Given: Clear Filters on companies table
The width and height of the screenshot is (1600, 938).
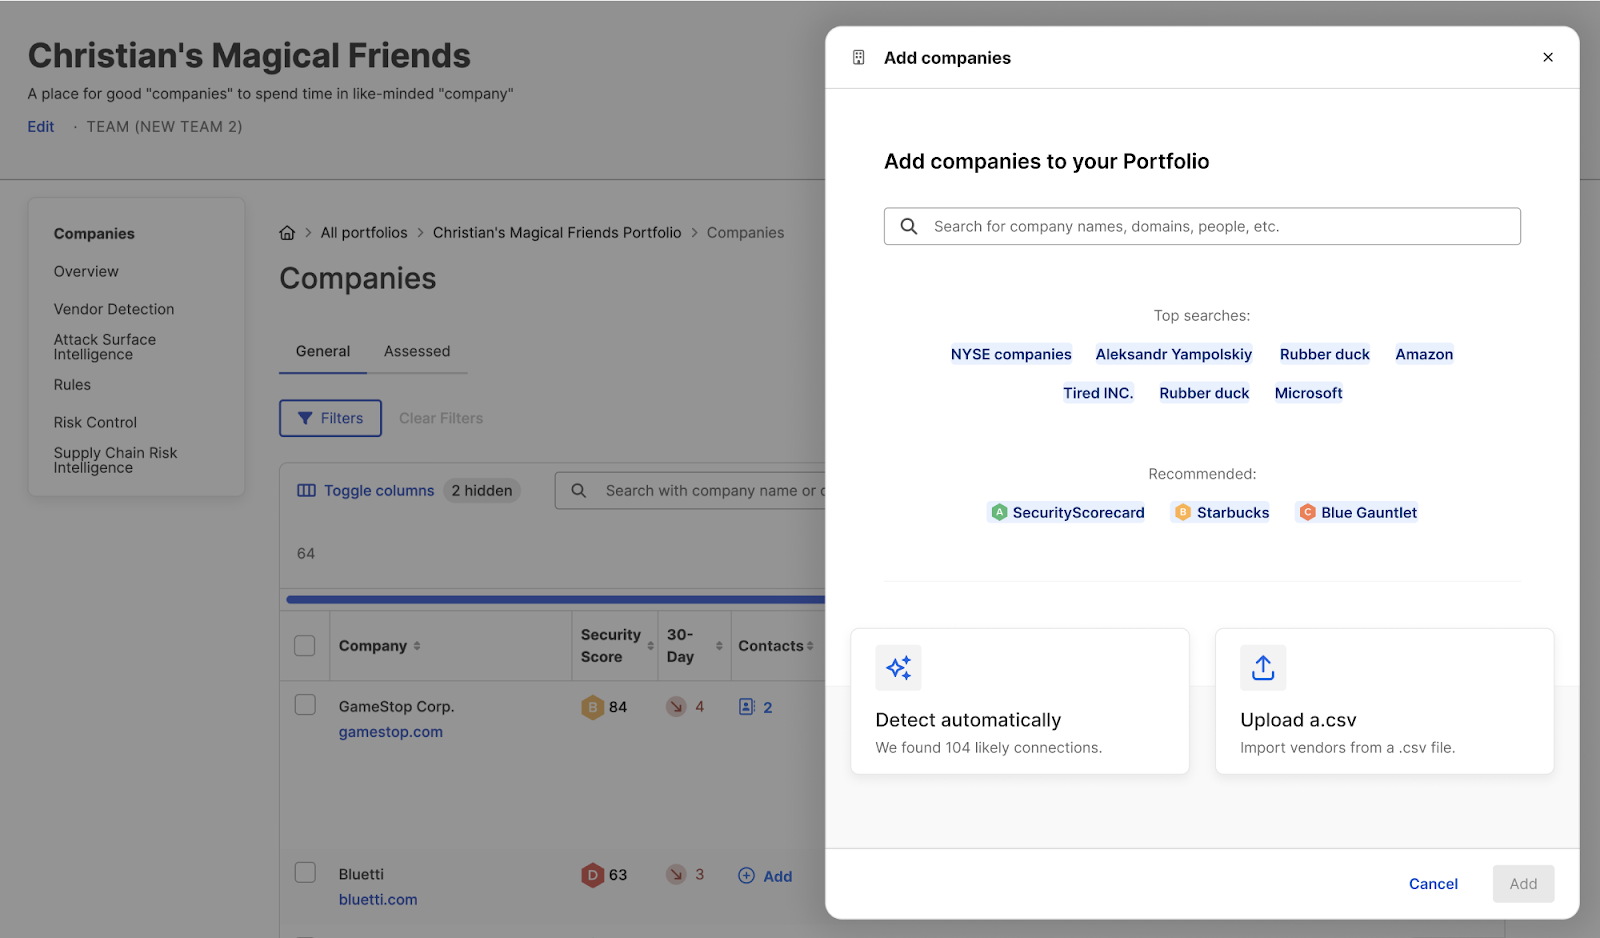Looking at the screenshot, I should tap(441, 418).
